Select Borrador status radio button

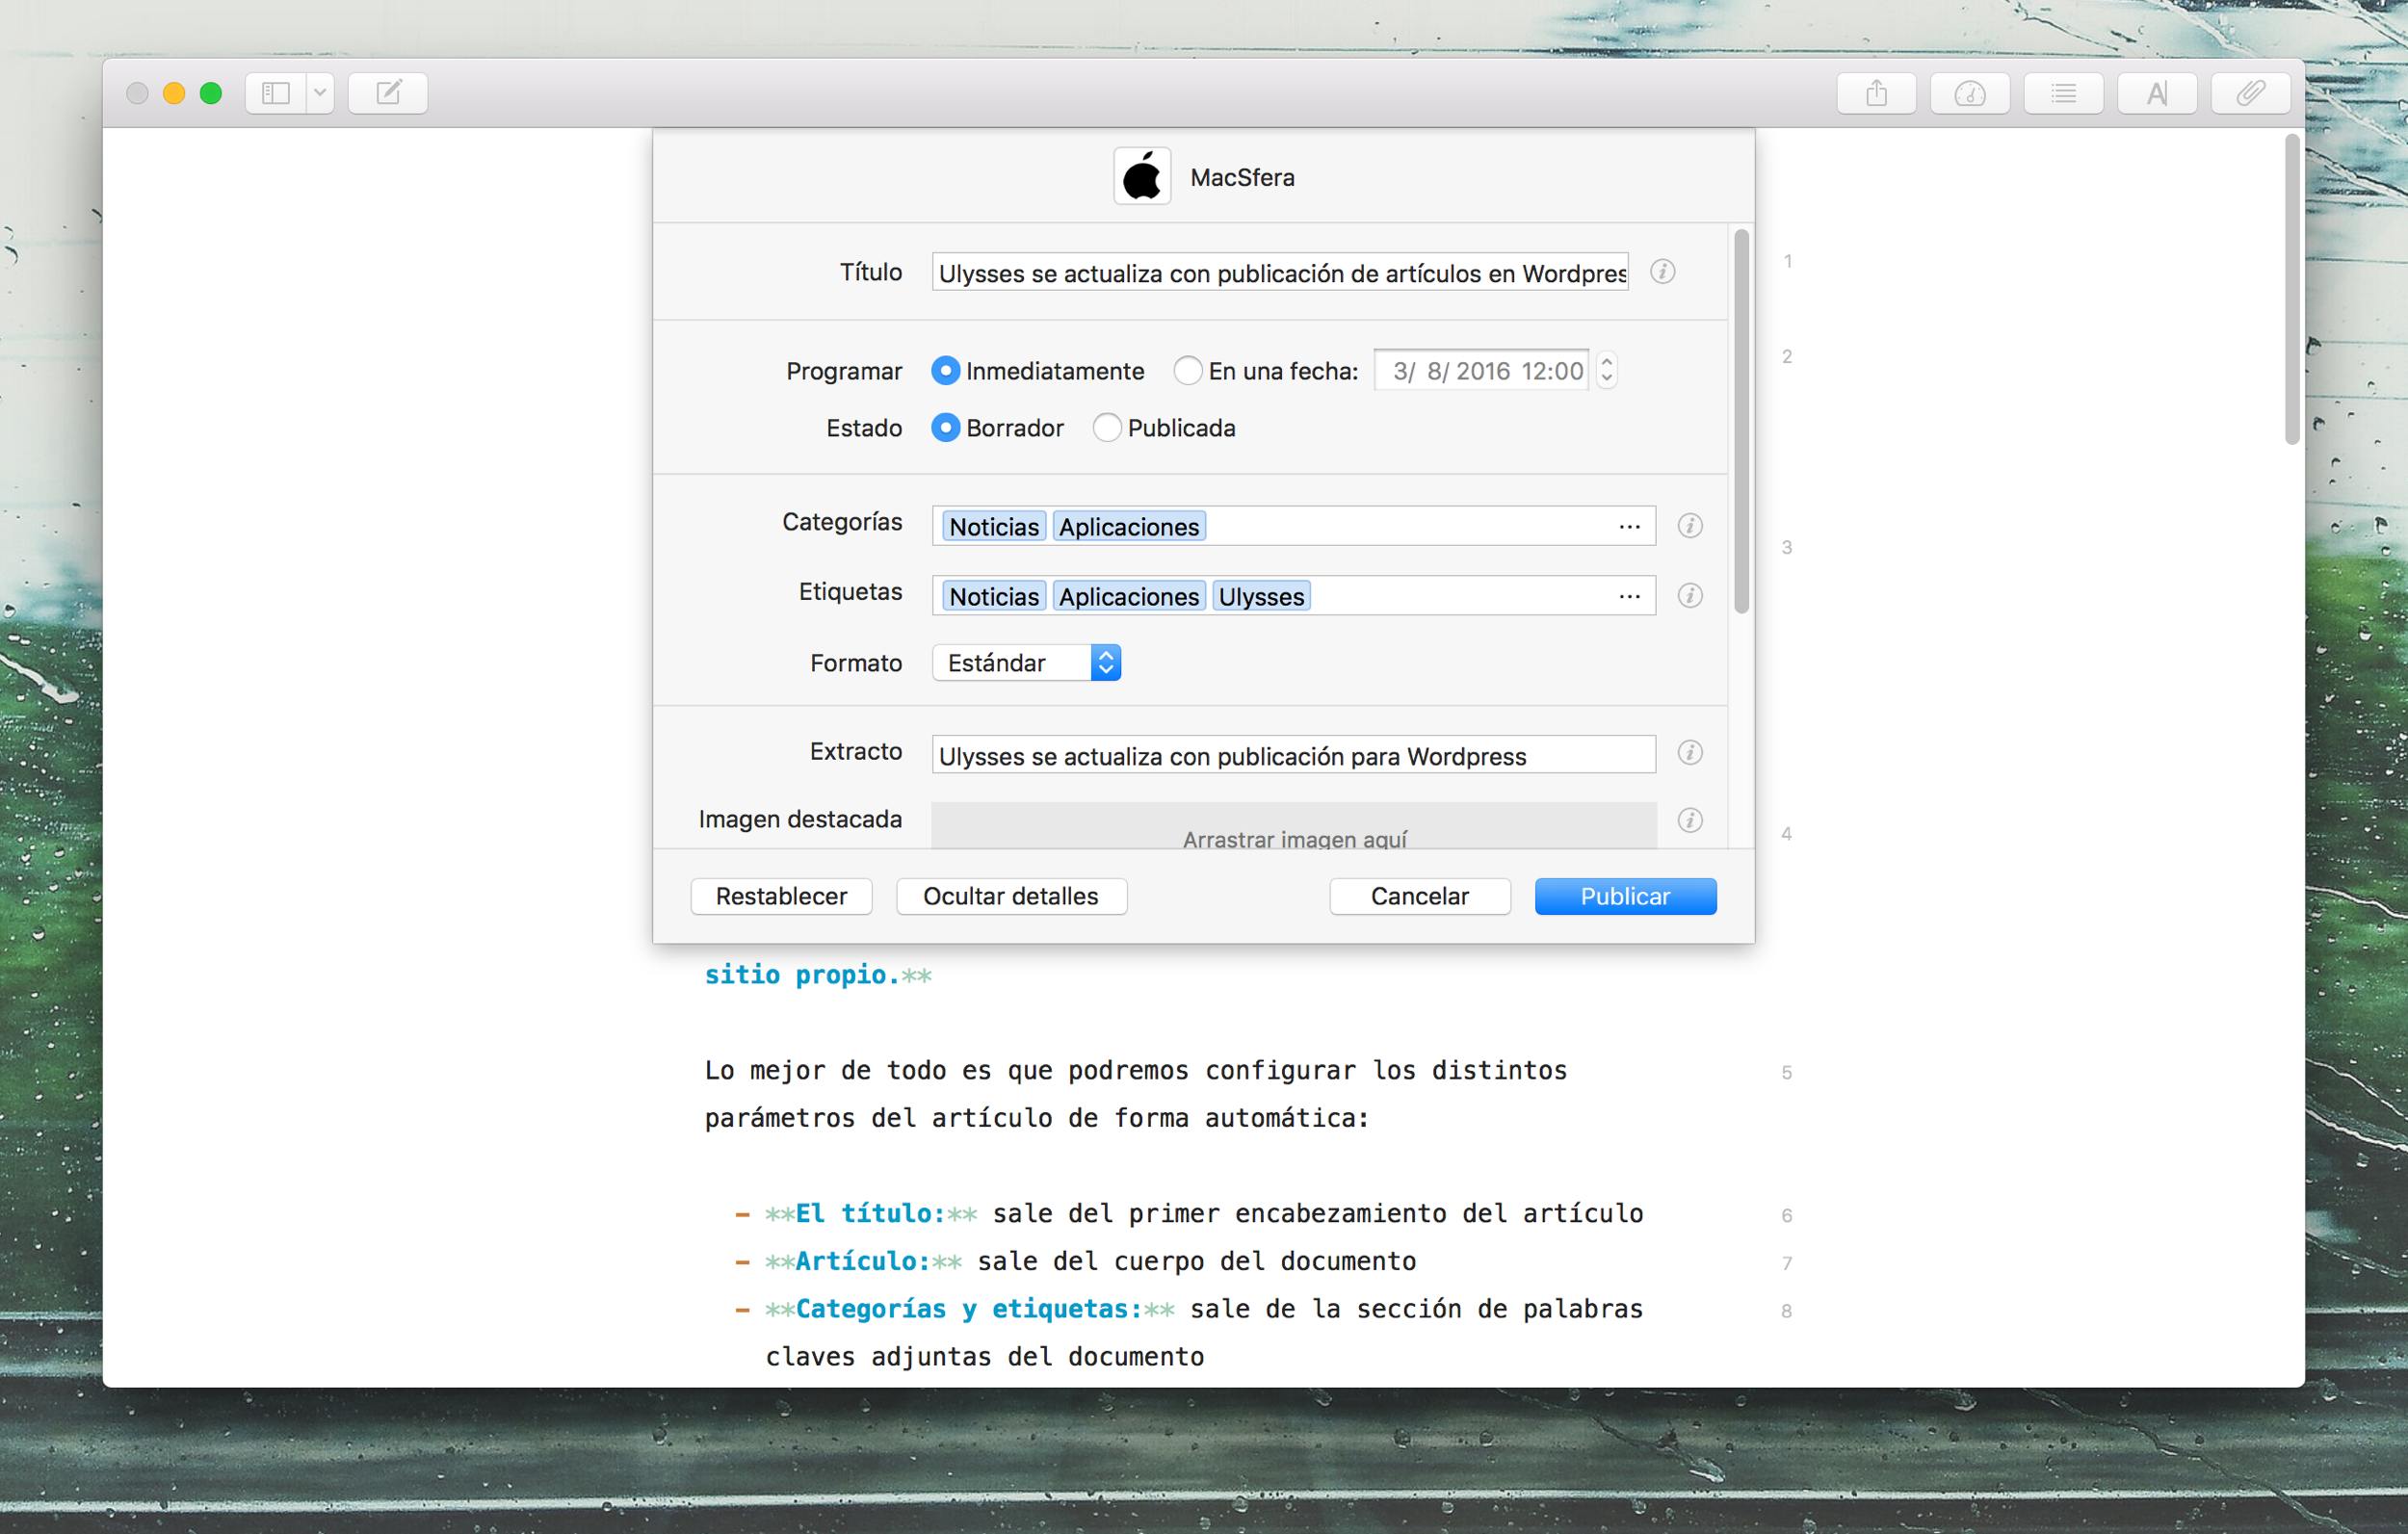tap(945, 428)
